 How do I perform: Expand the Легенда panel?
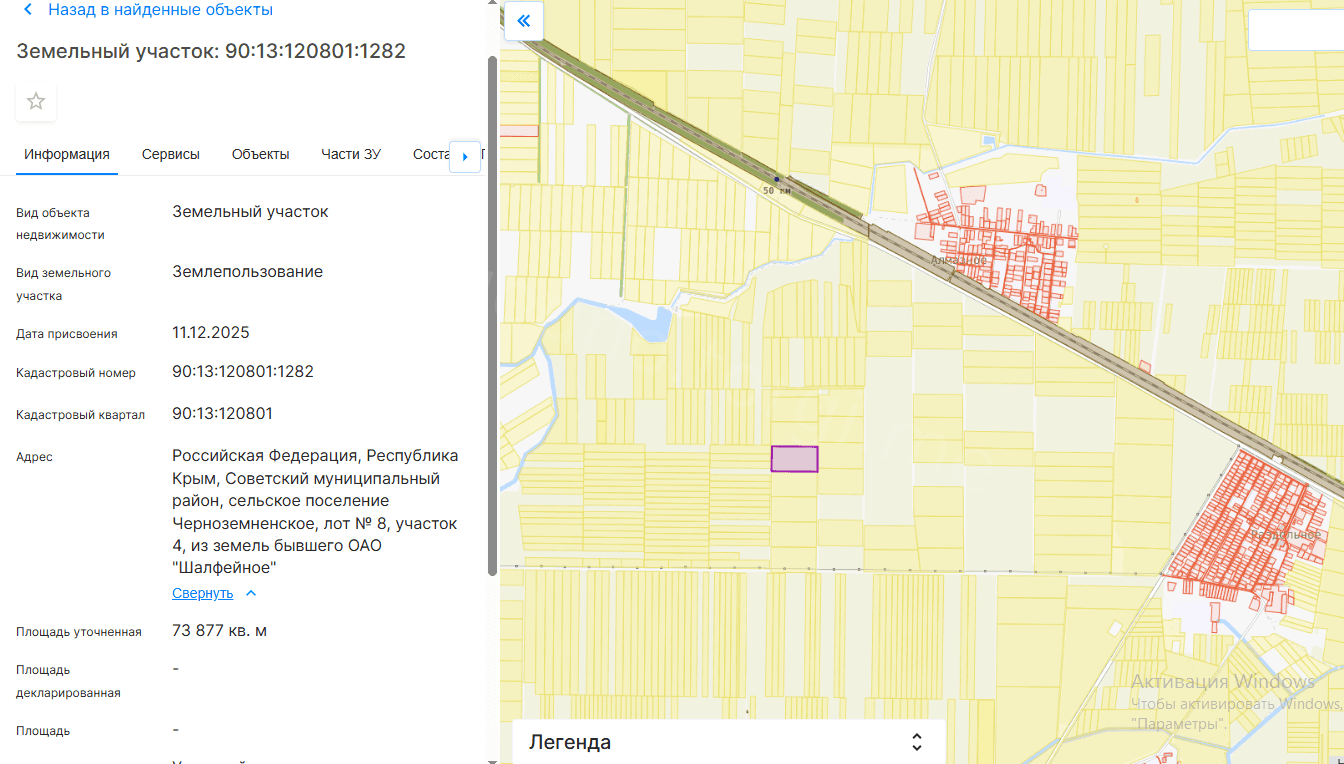916,742
